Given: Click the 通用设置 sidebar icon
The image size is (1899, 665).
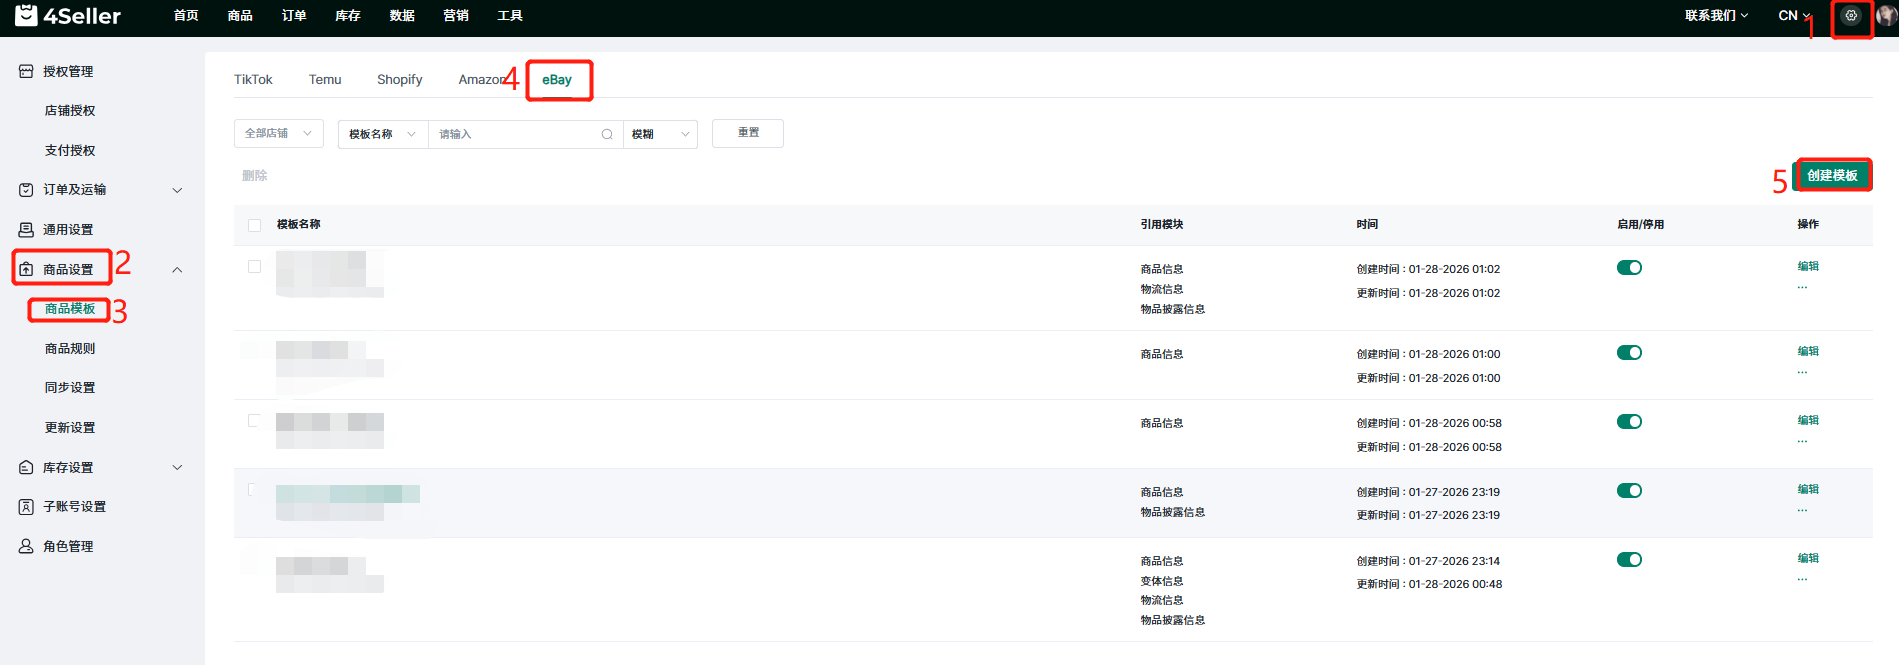Looking at the screenshot, I should click(x=26, y=230).
